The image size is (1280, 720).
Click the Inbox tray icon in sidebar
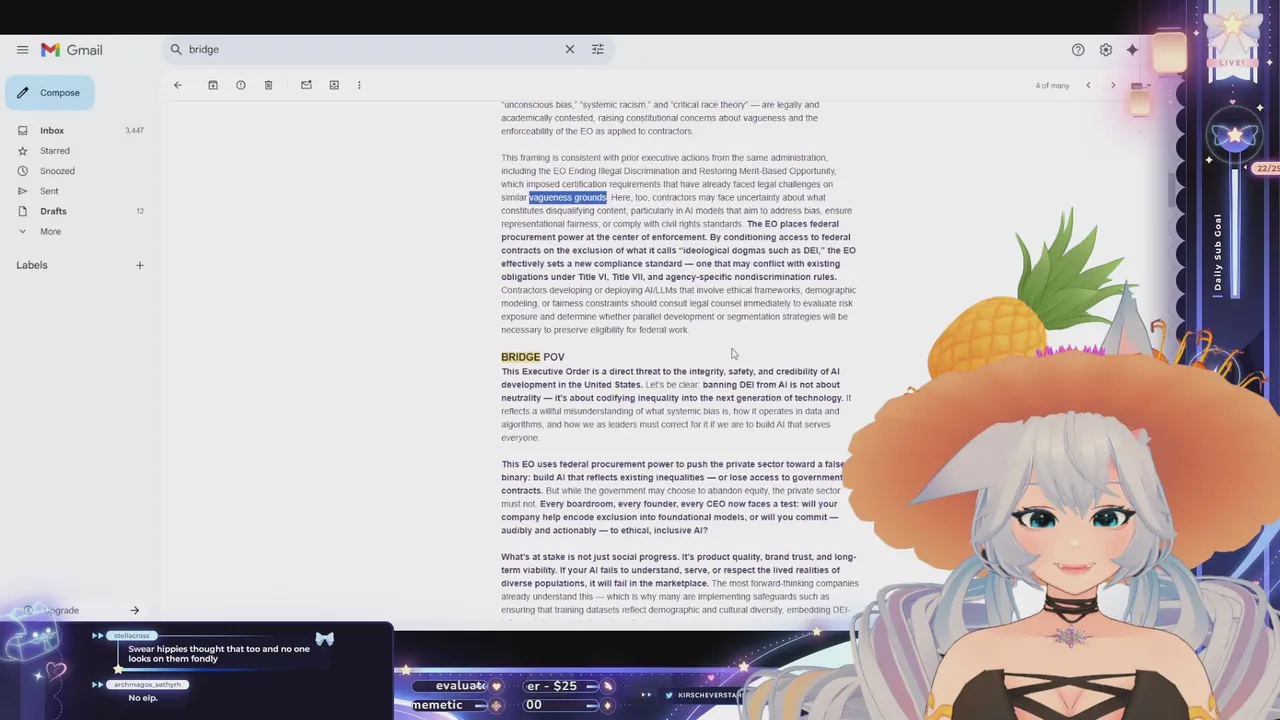tap(22, 131)
